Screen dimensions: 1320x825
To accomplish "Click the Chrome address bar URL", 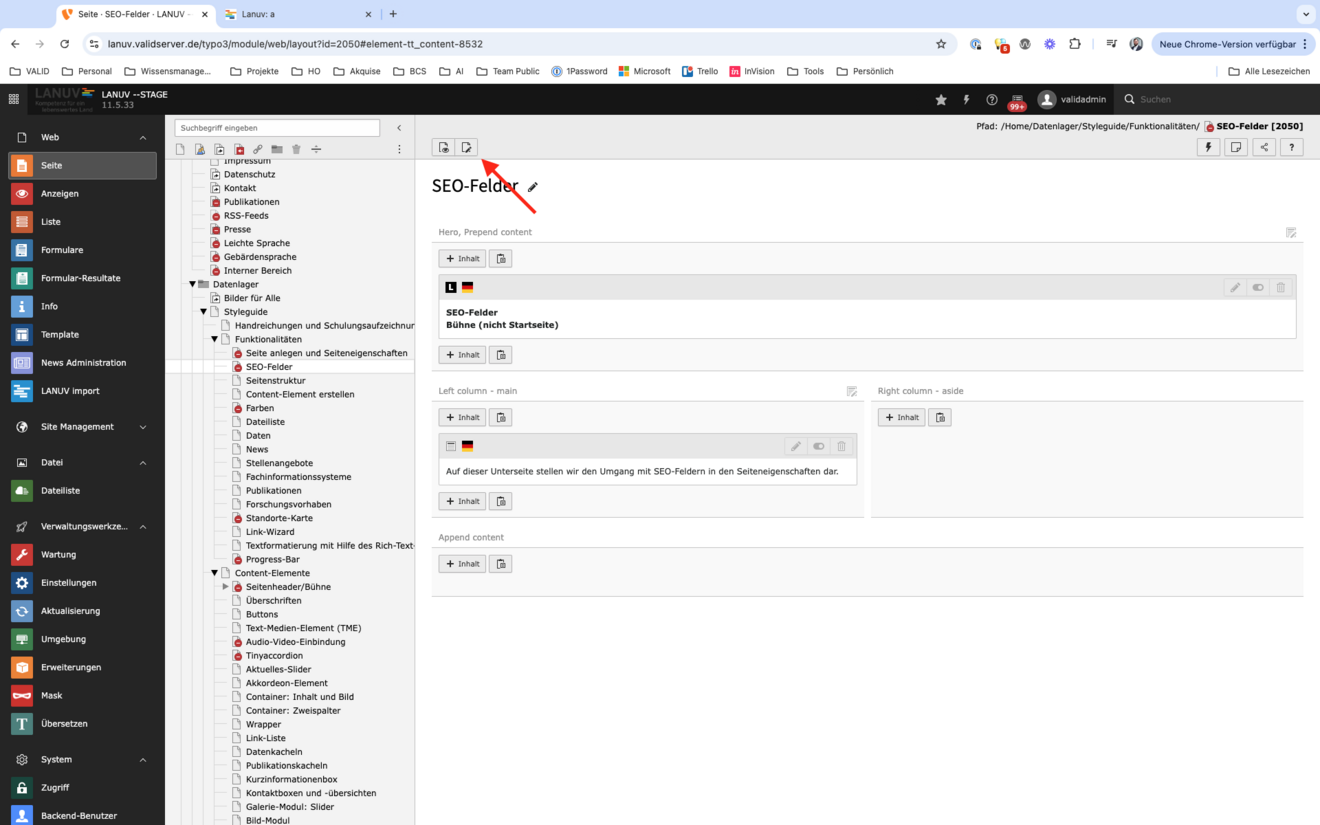I will point(295,44).
